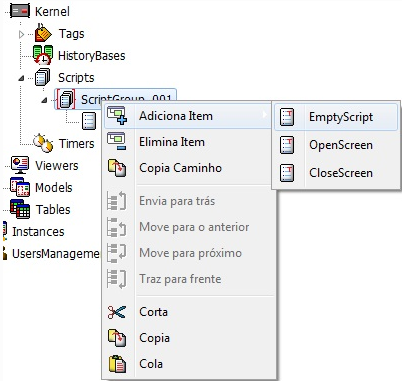
Task: Select the Tags tree item
Action: pyautogui.click(x=72, y=34)
